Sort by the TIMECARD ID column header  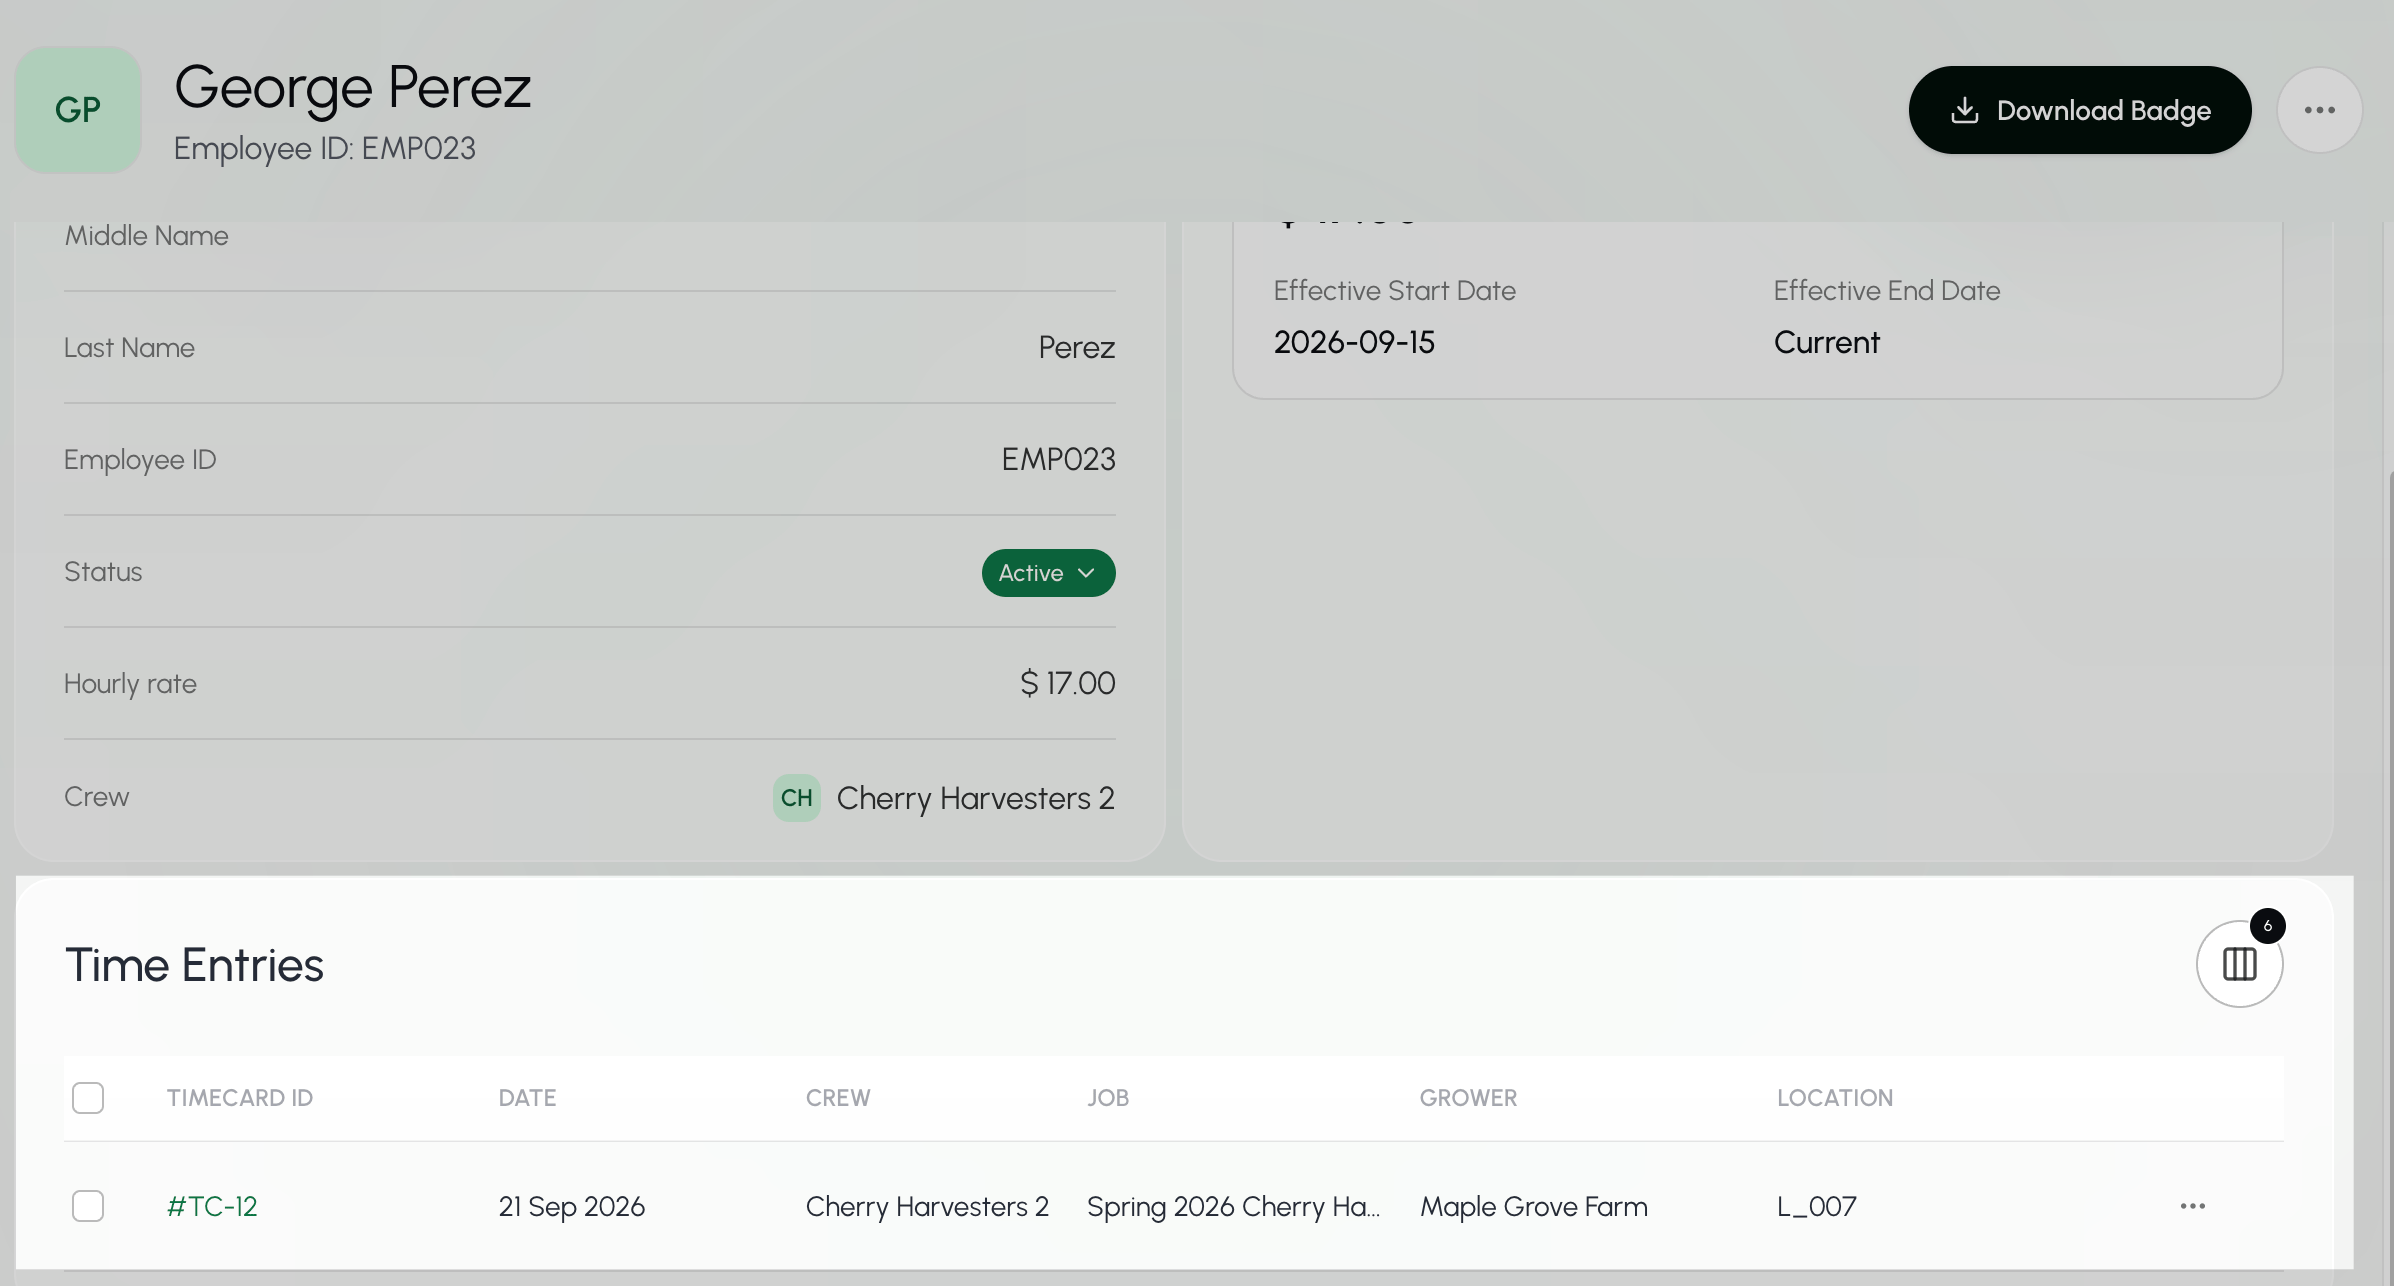[240, 1098]
